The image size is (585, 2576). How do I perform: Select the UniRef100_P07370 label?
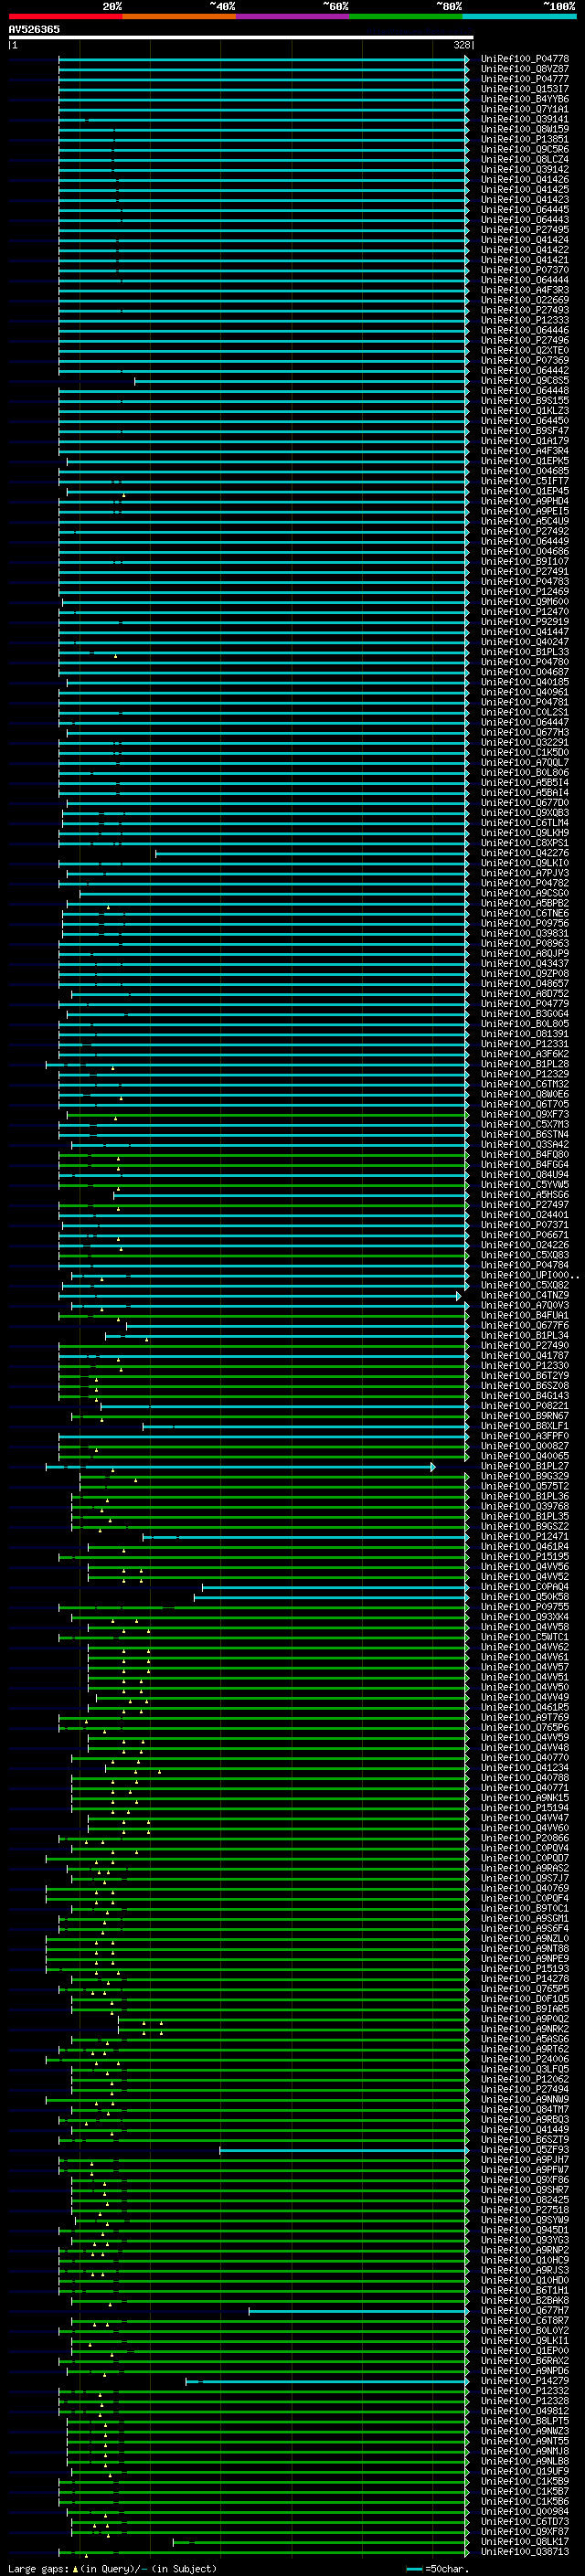pyautogui.click(x=525, y=270)
